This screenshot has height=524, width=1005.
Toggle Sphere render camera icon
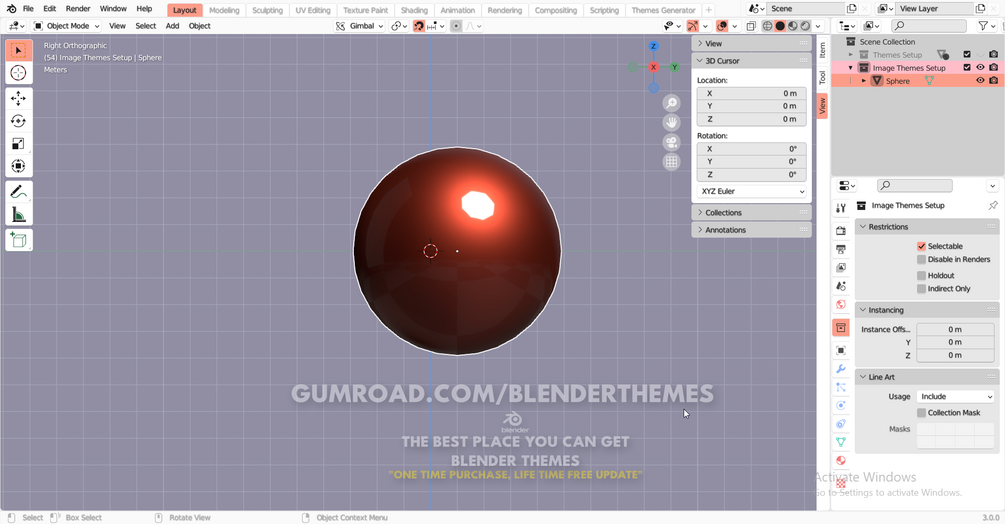coord(993,81)
